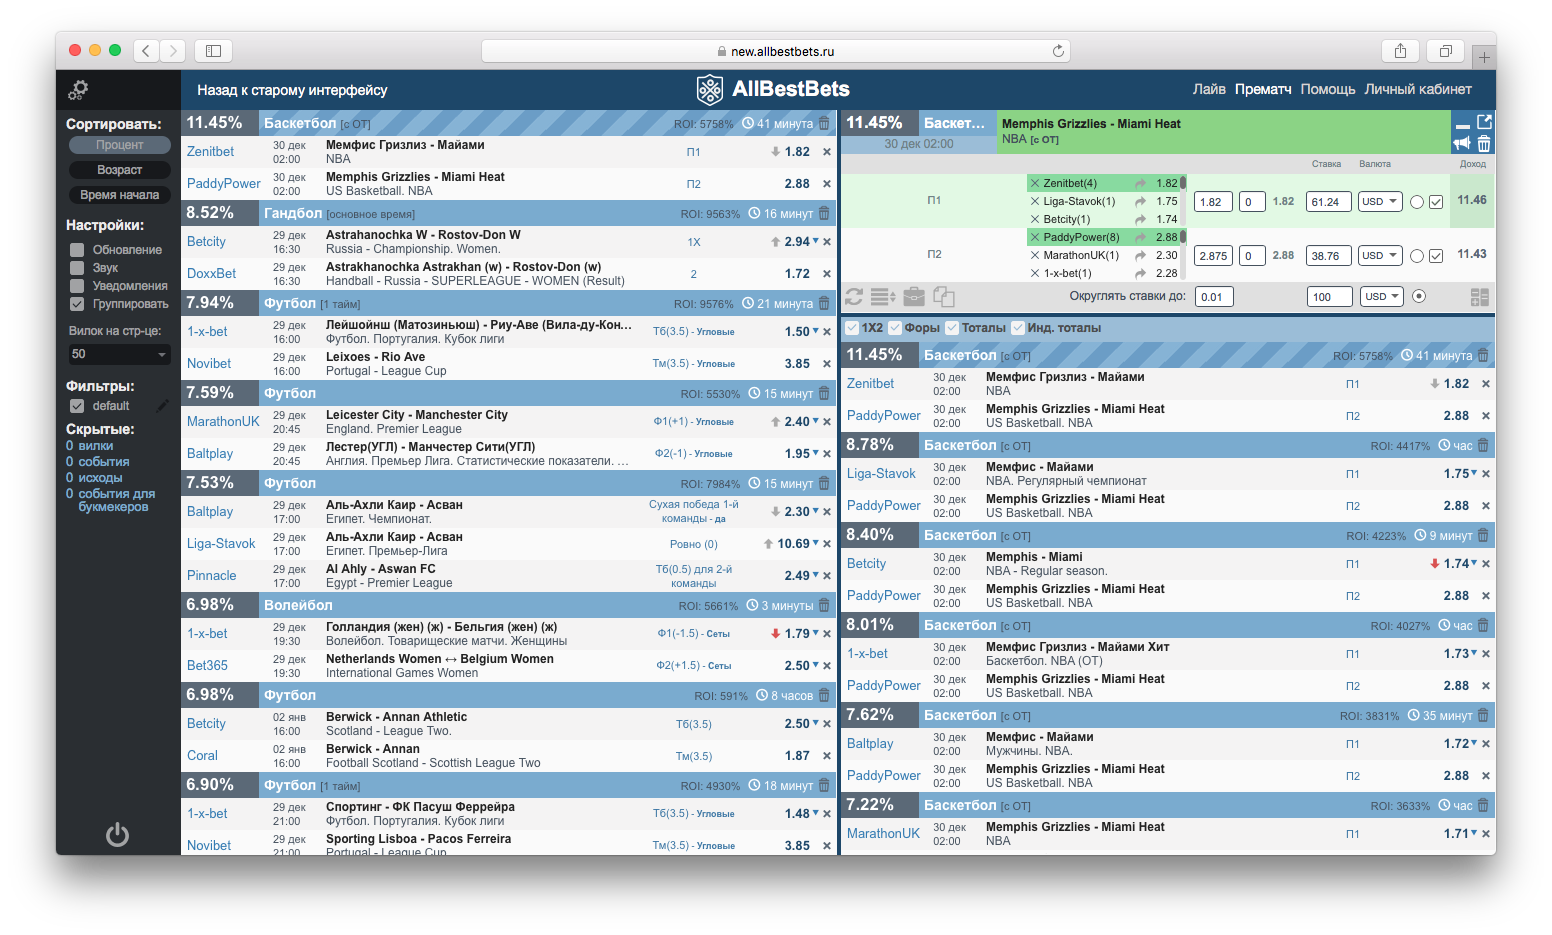Uncheck the Тоталы checkbox

pyautogui.click(x=952, y=328)
